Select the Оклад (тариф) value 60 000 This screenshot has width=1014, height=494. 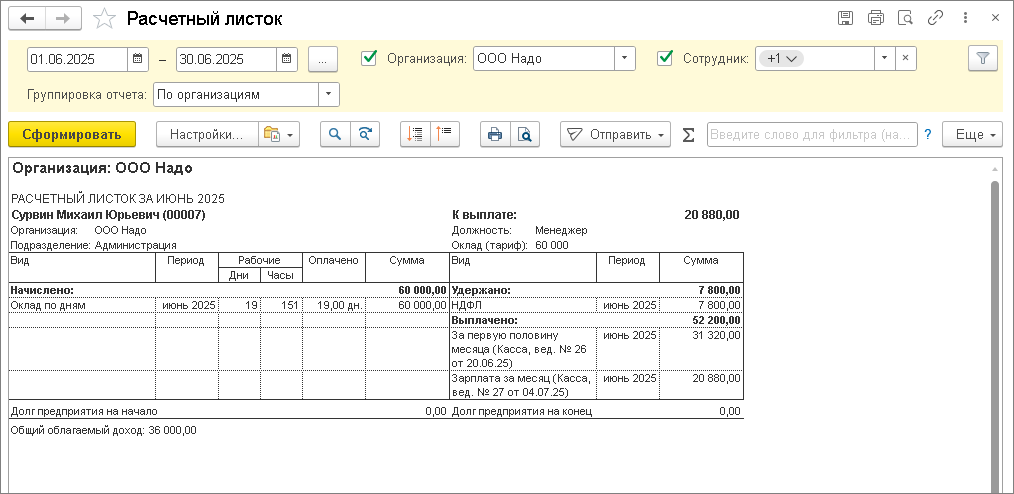(552, 246)
